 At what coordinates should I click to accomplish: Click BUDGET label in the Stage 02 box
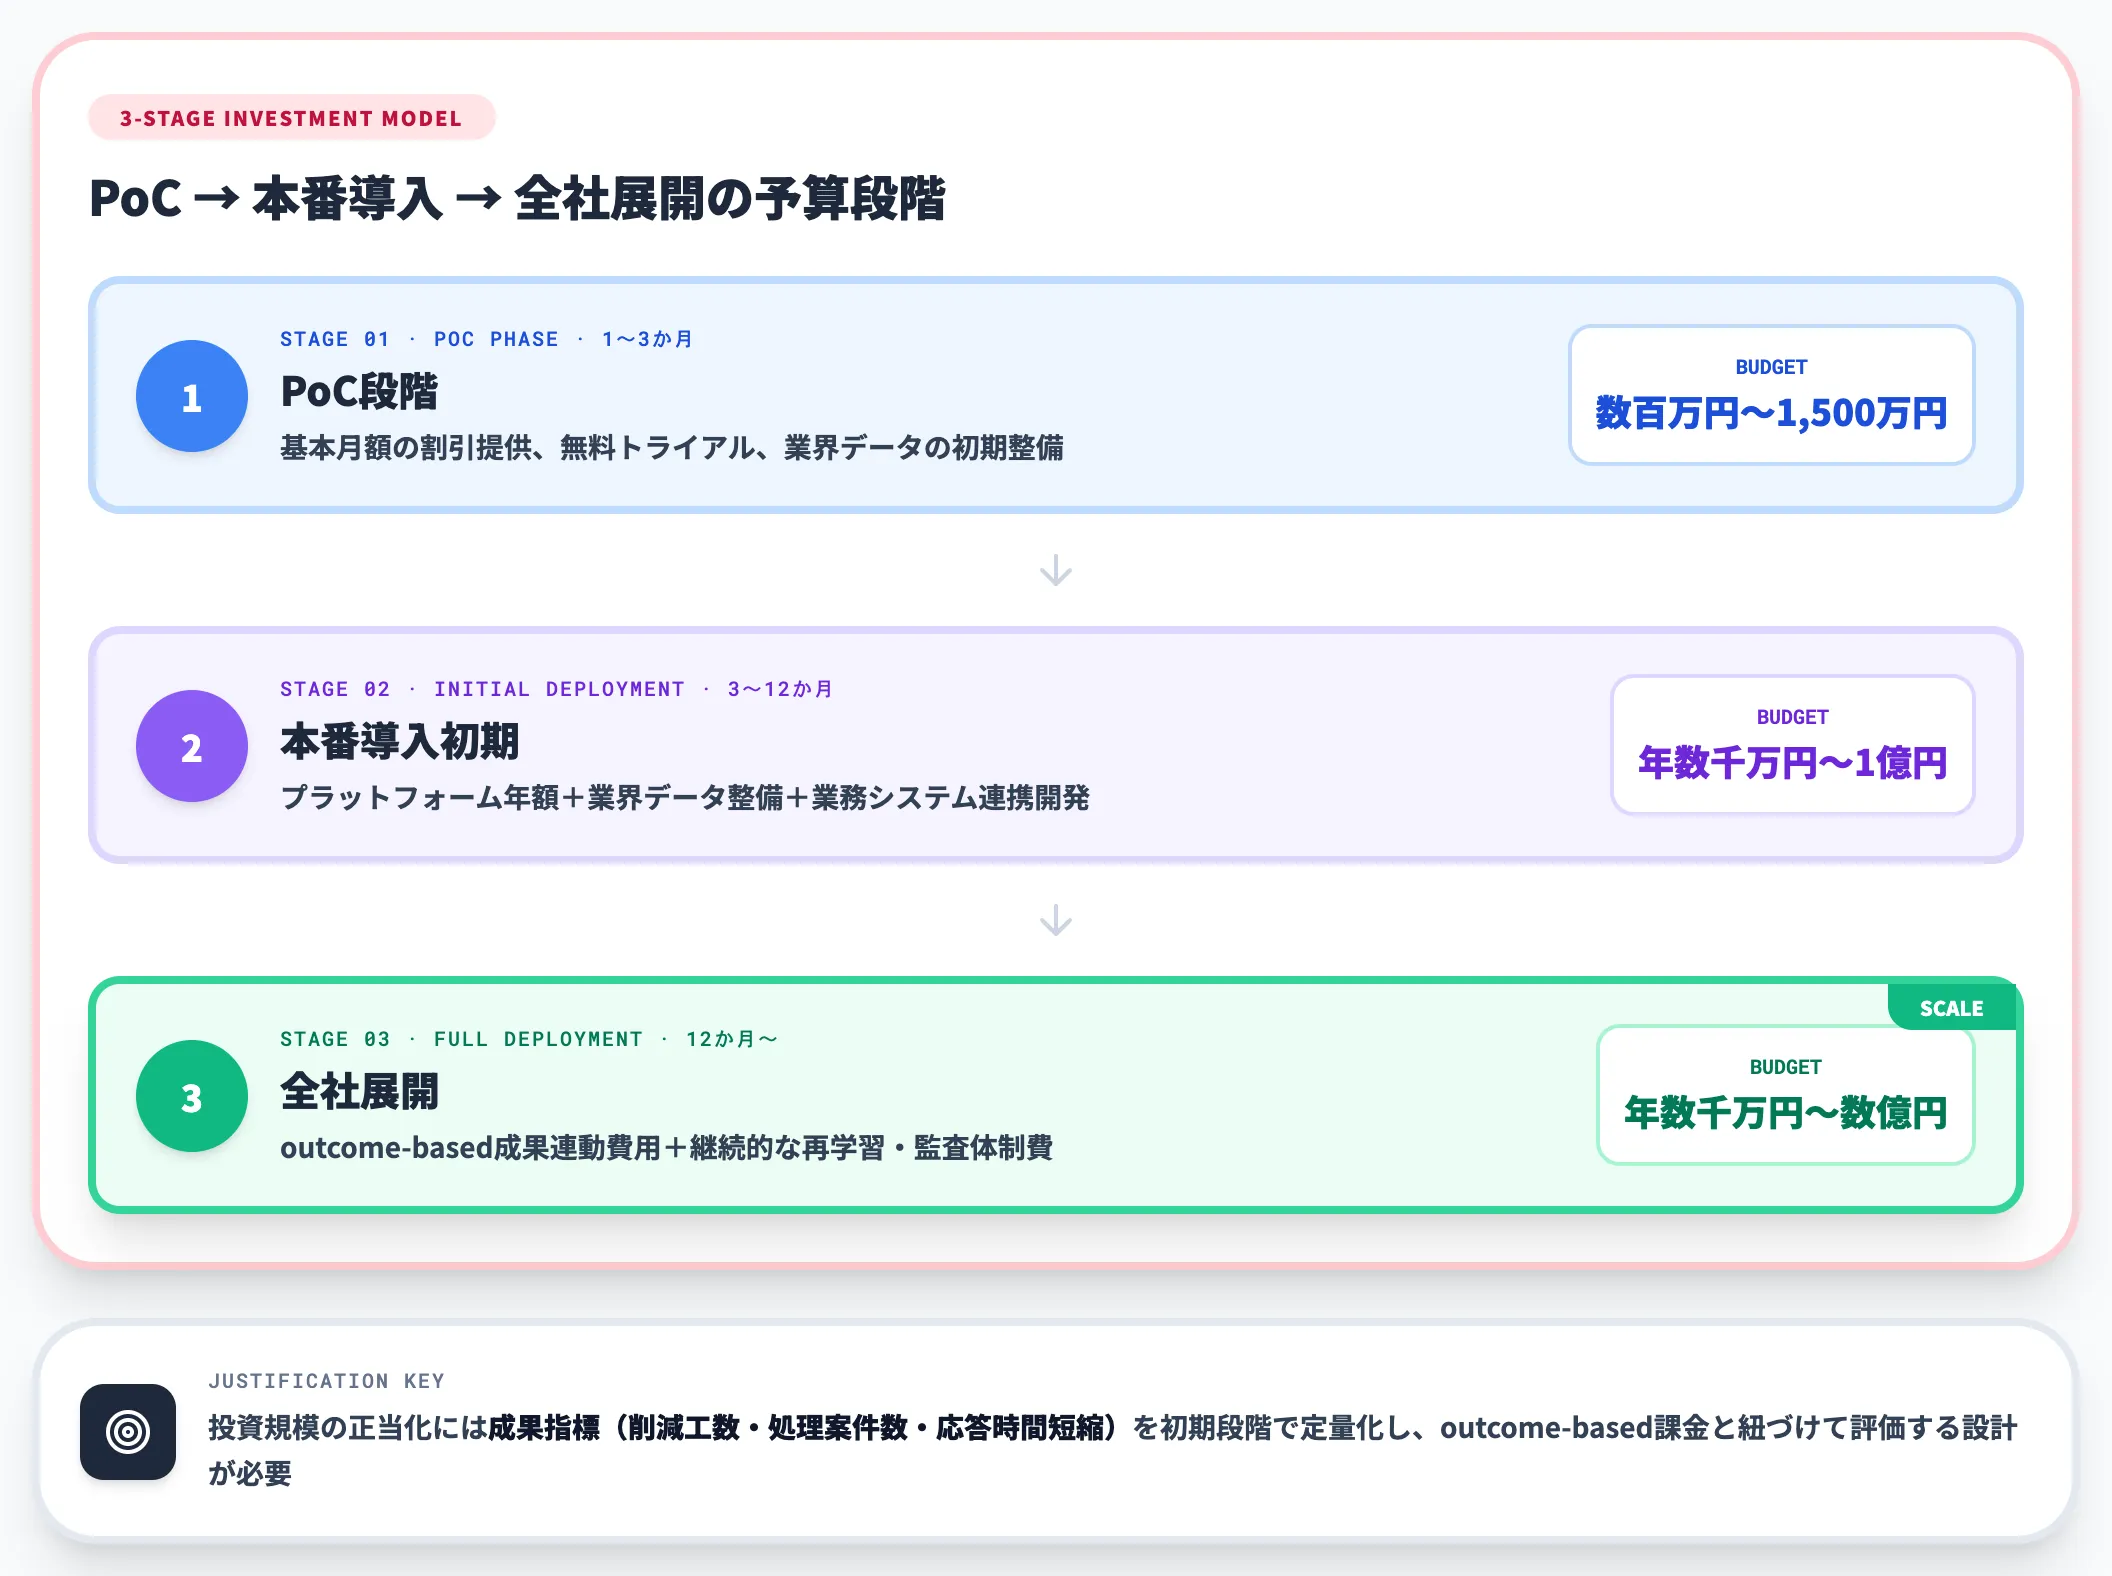click(x=1792, y=717)
